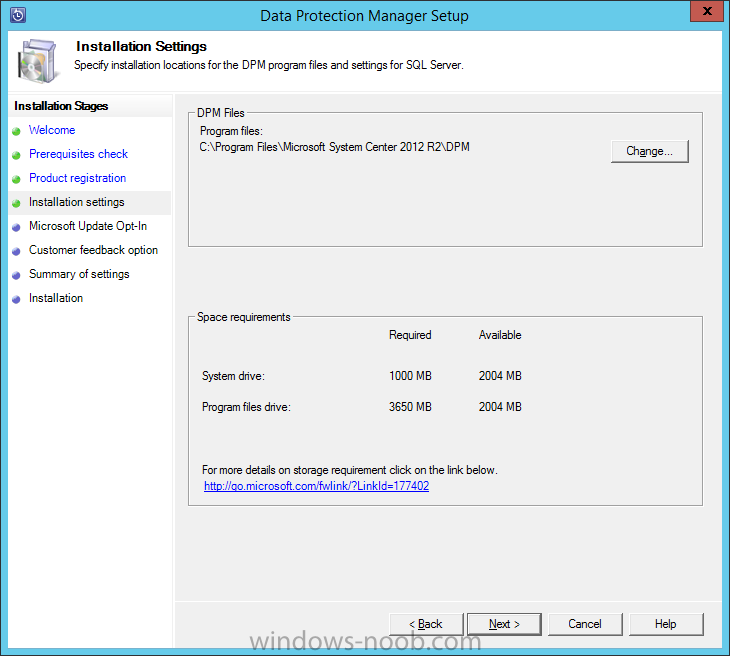Image resolution: width=730 pixels, height=656 pixels.
Task: Select the Microsoft Update Opt-In stage
Action: coord(88,226)
